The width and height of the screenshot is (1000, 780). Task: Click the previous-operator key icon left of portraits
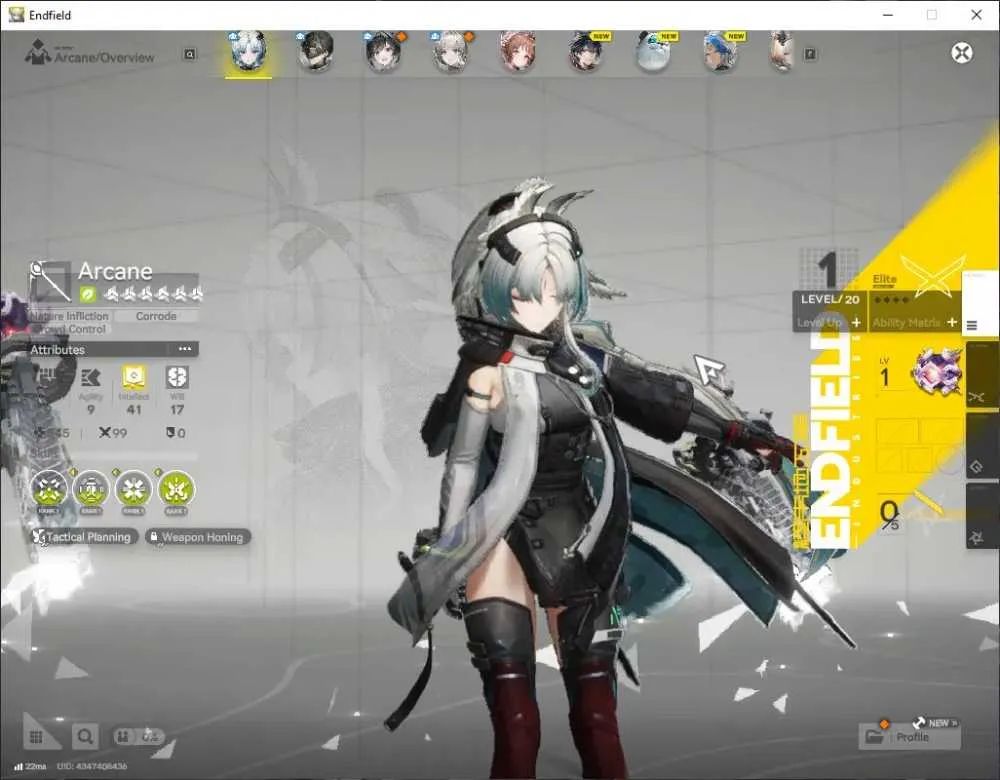pyautogui.click(x=189, y=54)
